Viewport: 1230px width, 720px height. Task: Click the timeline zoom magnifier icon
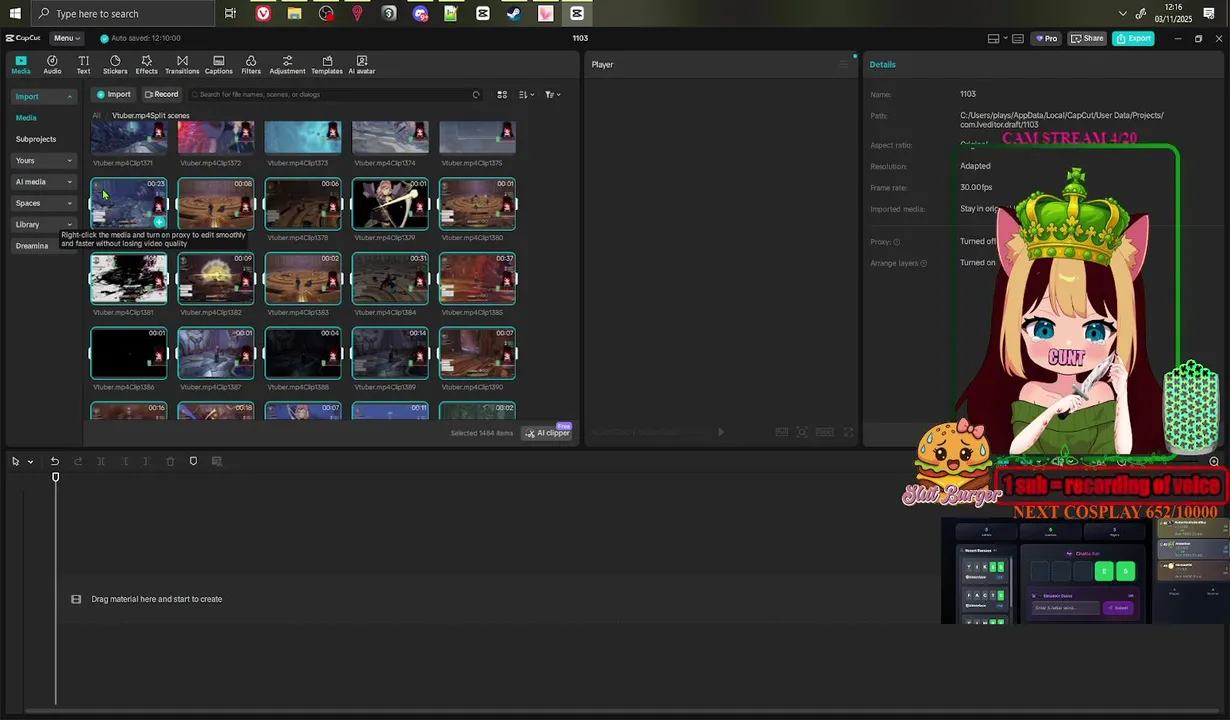1214,461
